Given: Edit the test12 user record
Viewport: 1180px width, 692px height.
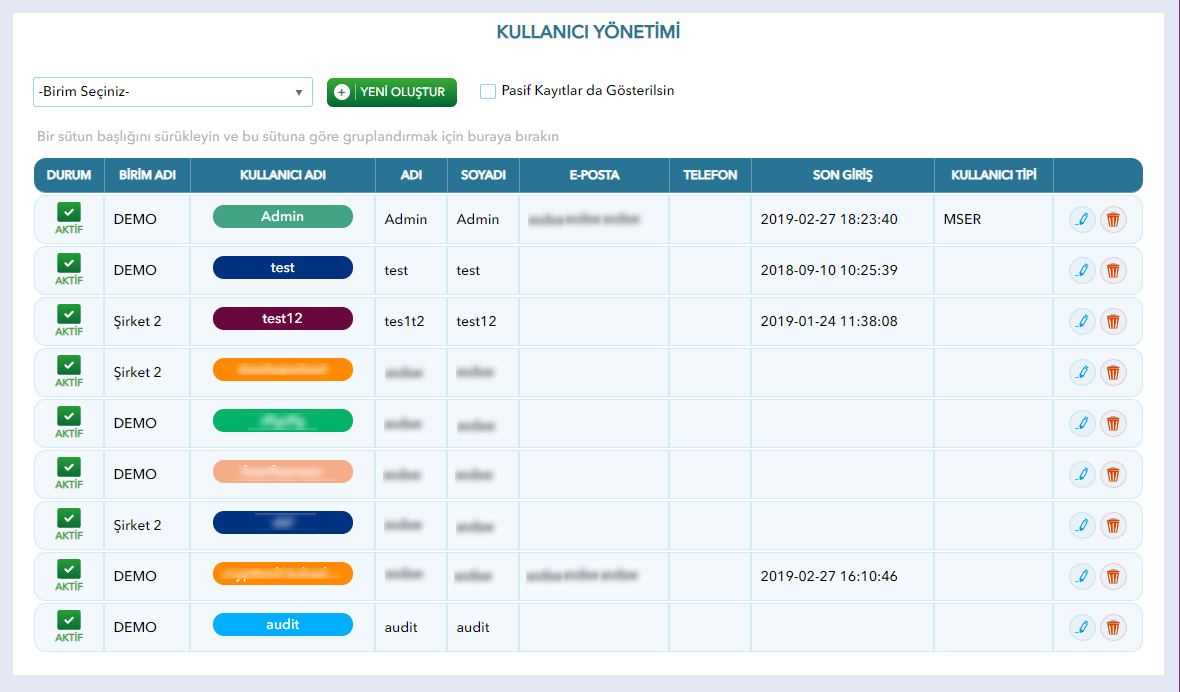Looking at the screenshot, I should click(x=1082, y=322).
